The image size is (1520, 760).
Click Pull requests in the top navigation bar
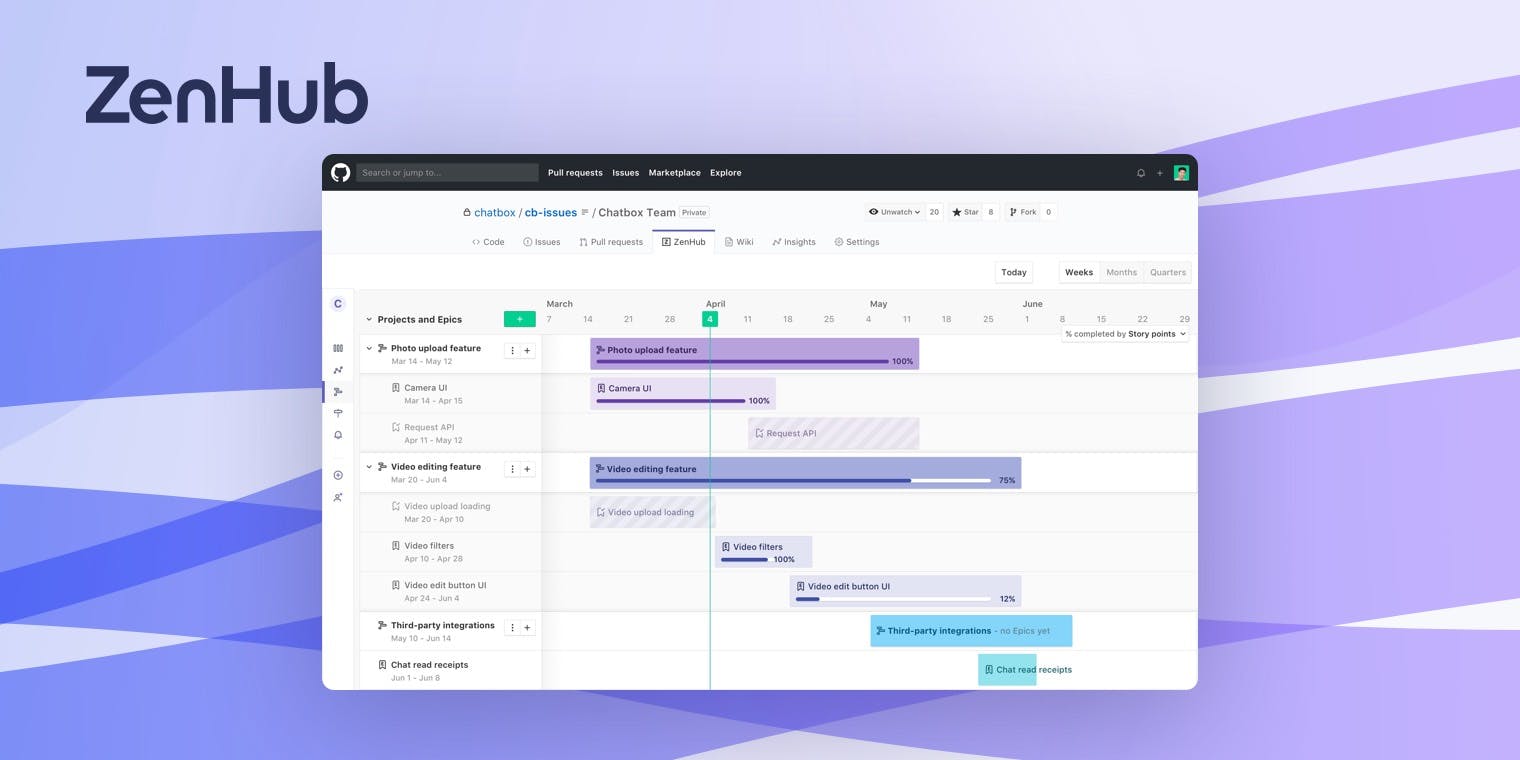[x=575, y=173]
